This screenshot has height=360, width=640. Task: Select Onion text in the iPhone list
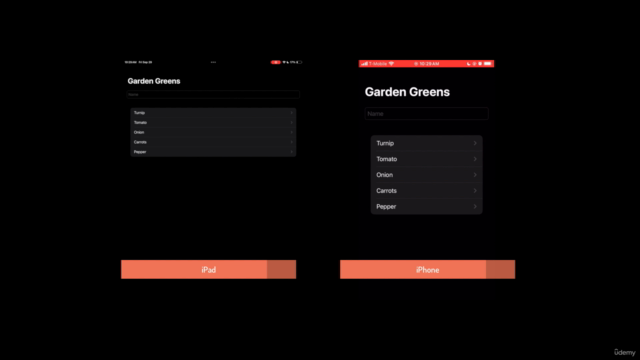(x=384, y=175)
